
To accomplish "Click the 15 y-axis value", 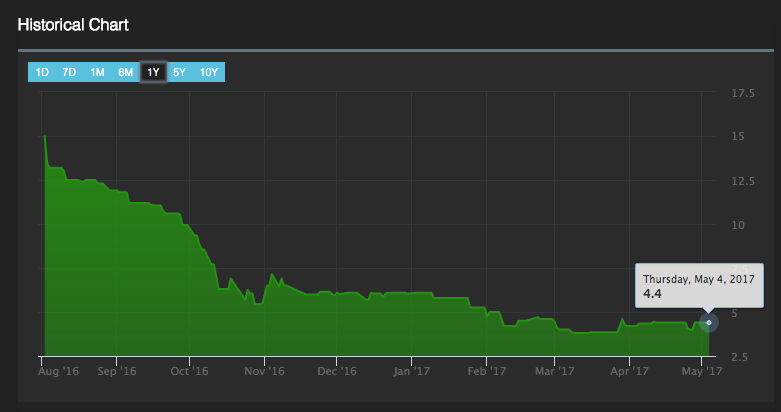I will tap(738, 136).
